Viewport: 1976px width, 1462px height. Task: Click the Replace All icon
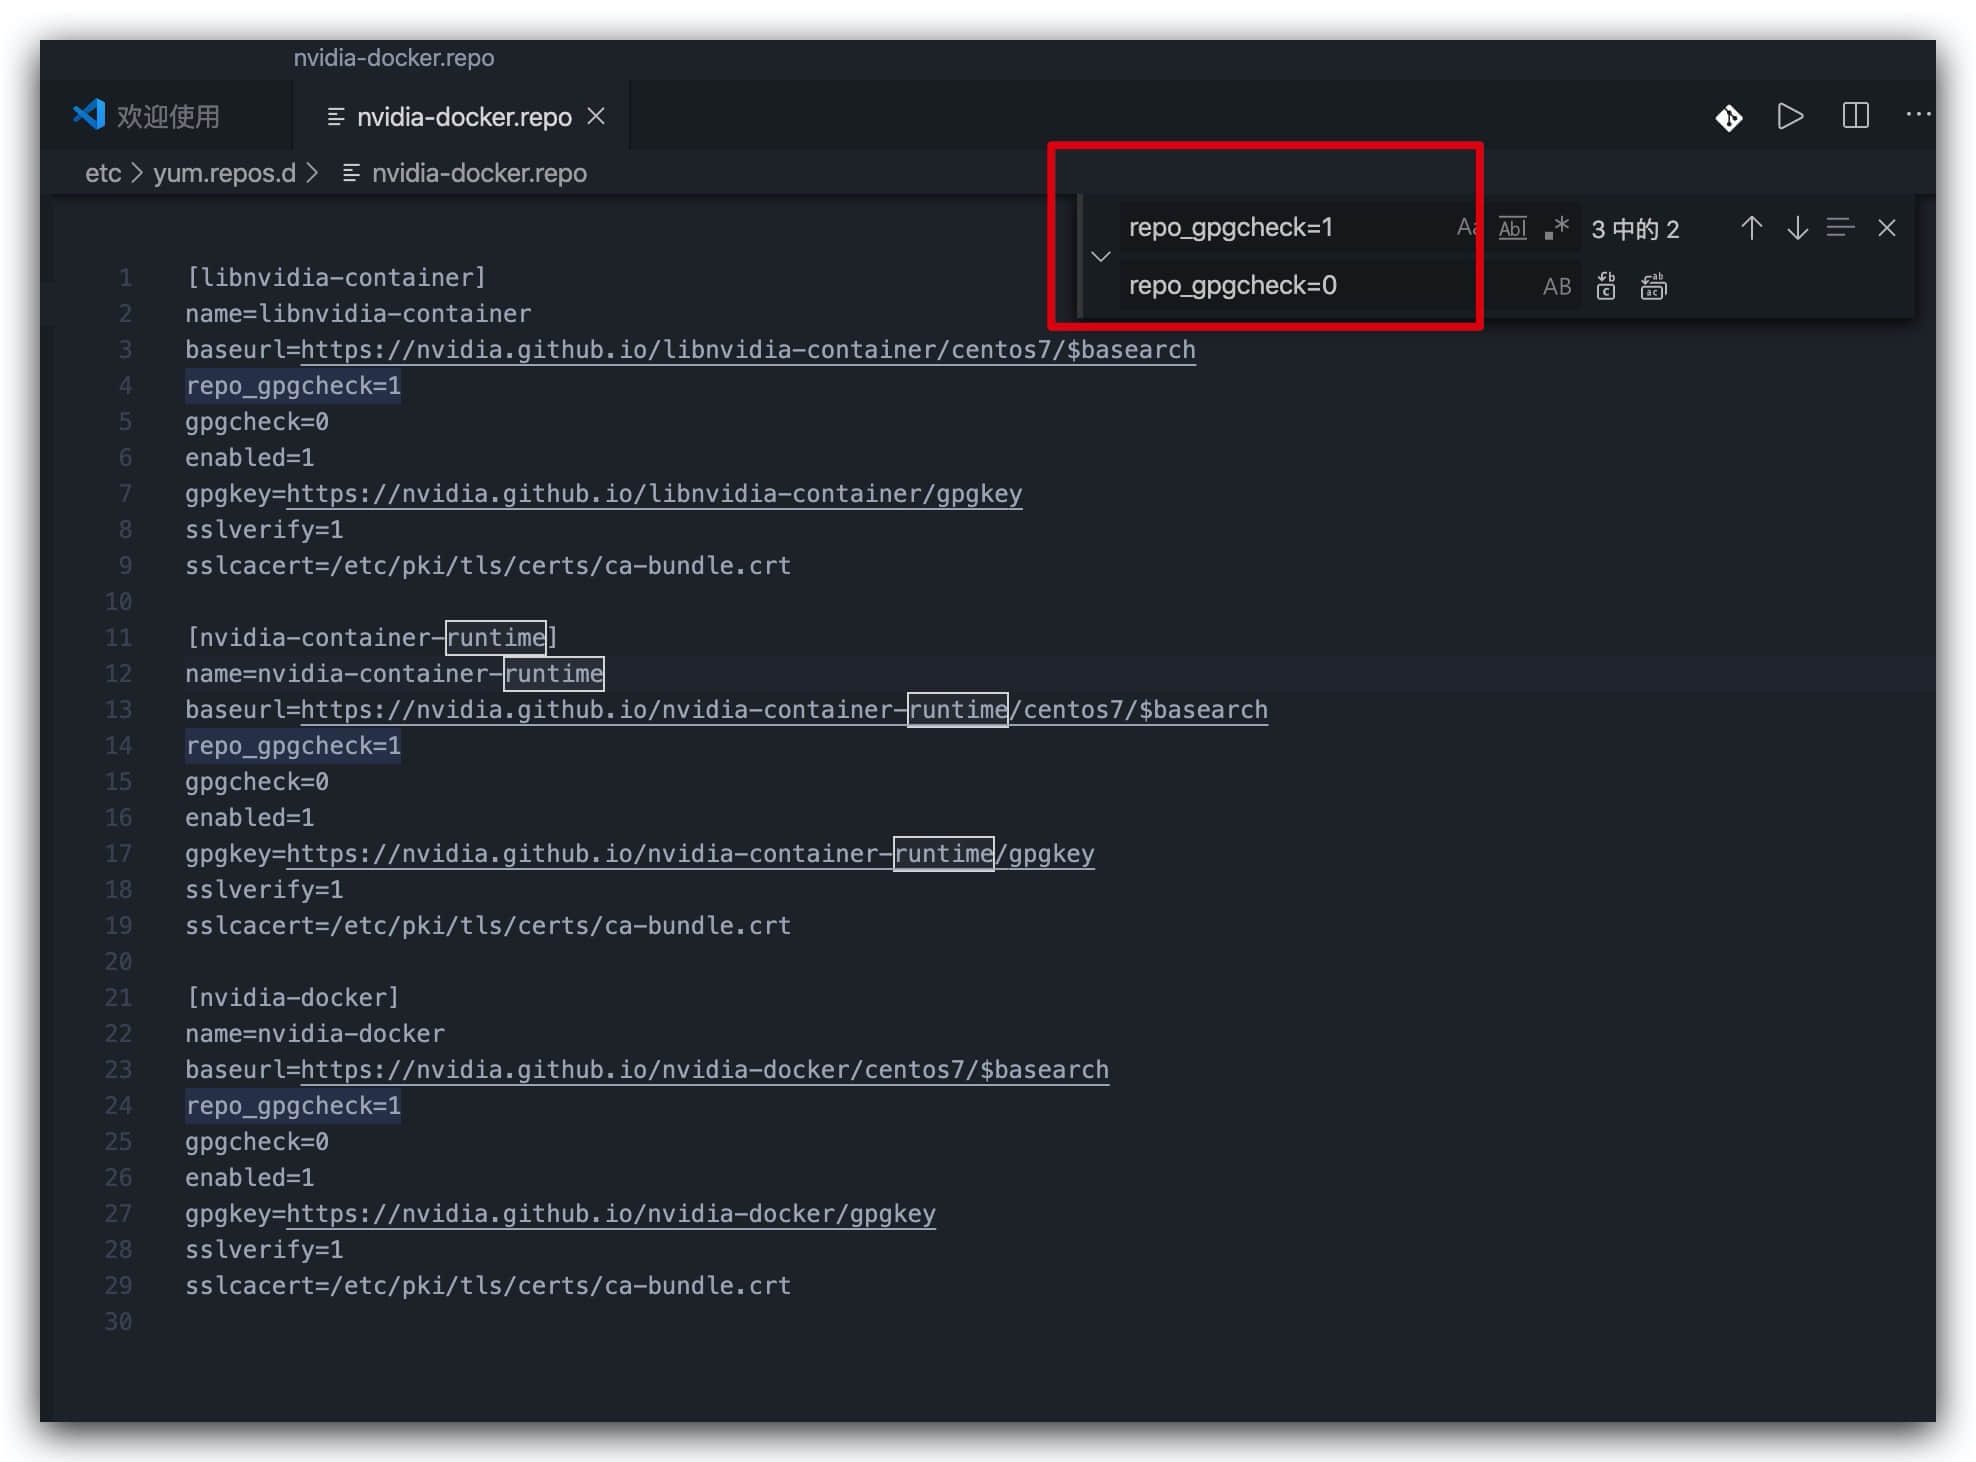(x=1654, y=287)
